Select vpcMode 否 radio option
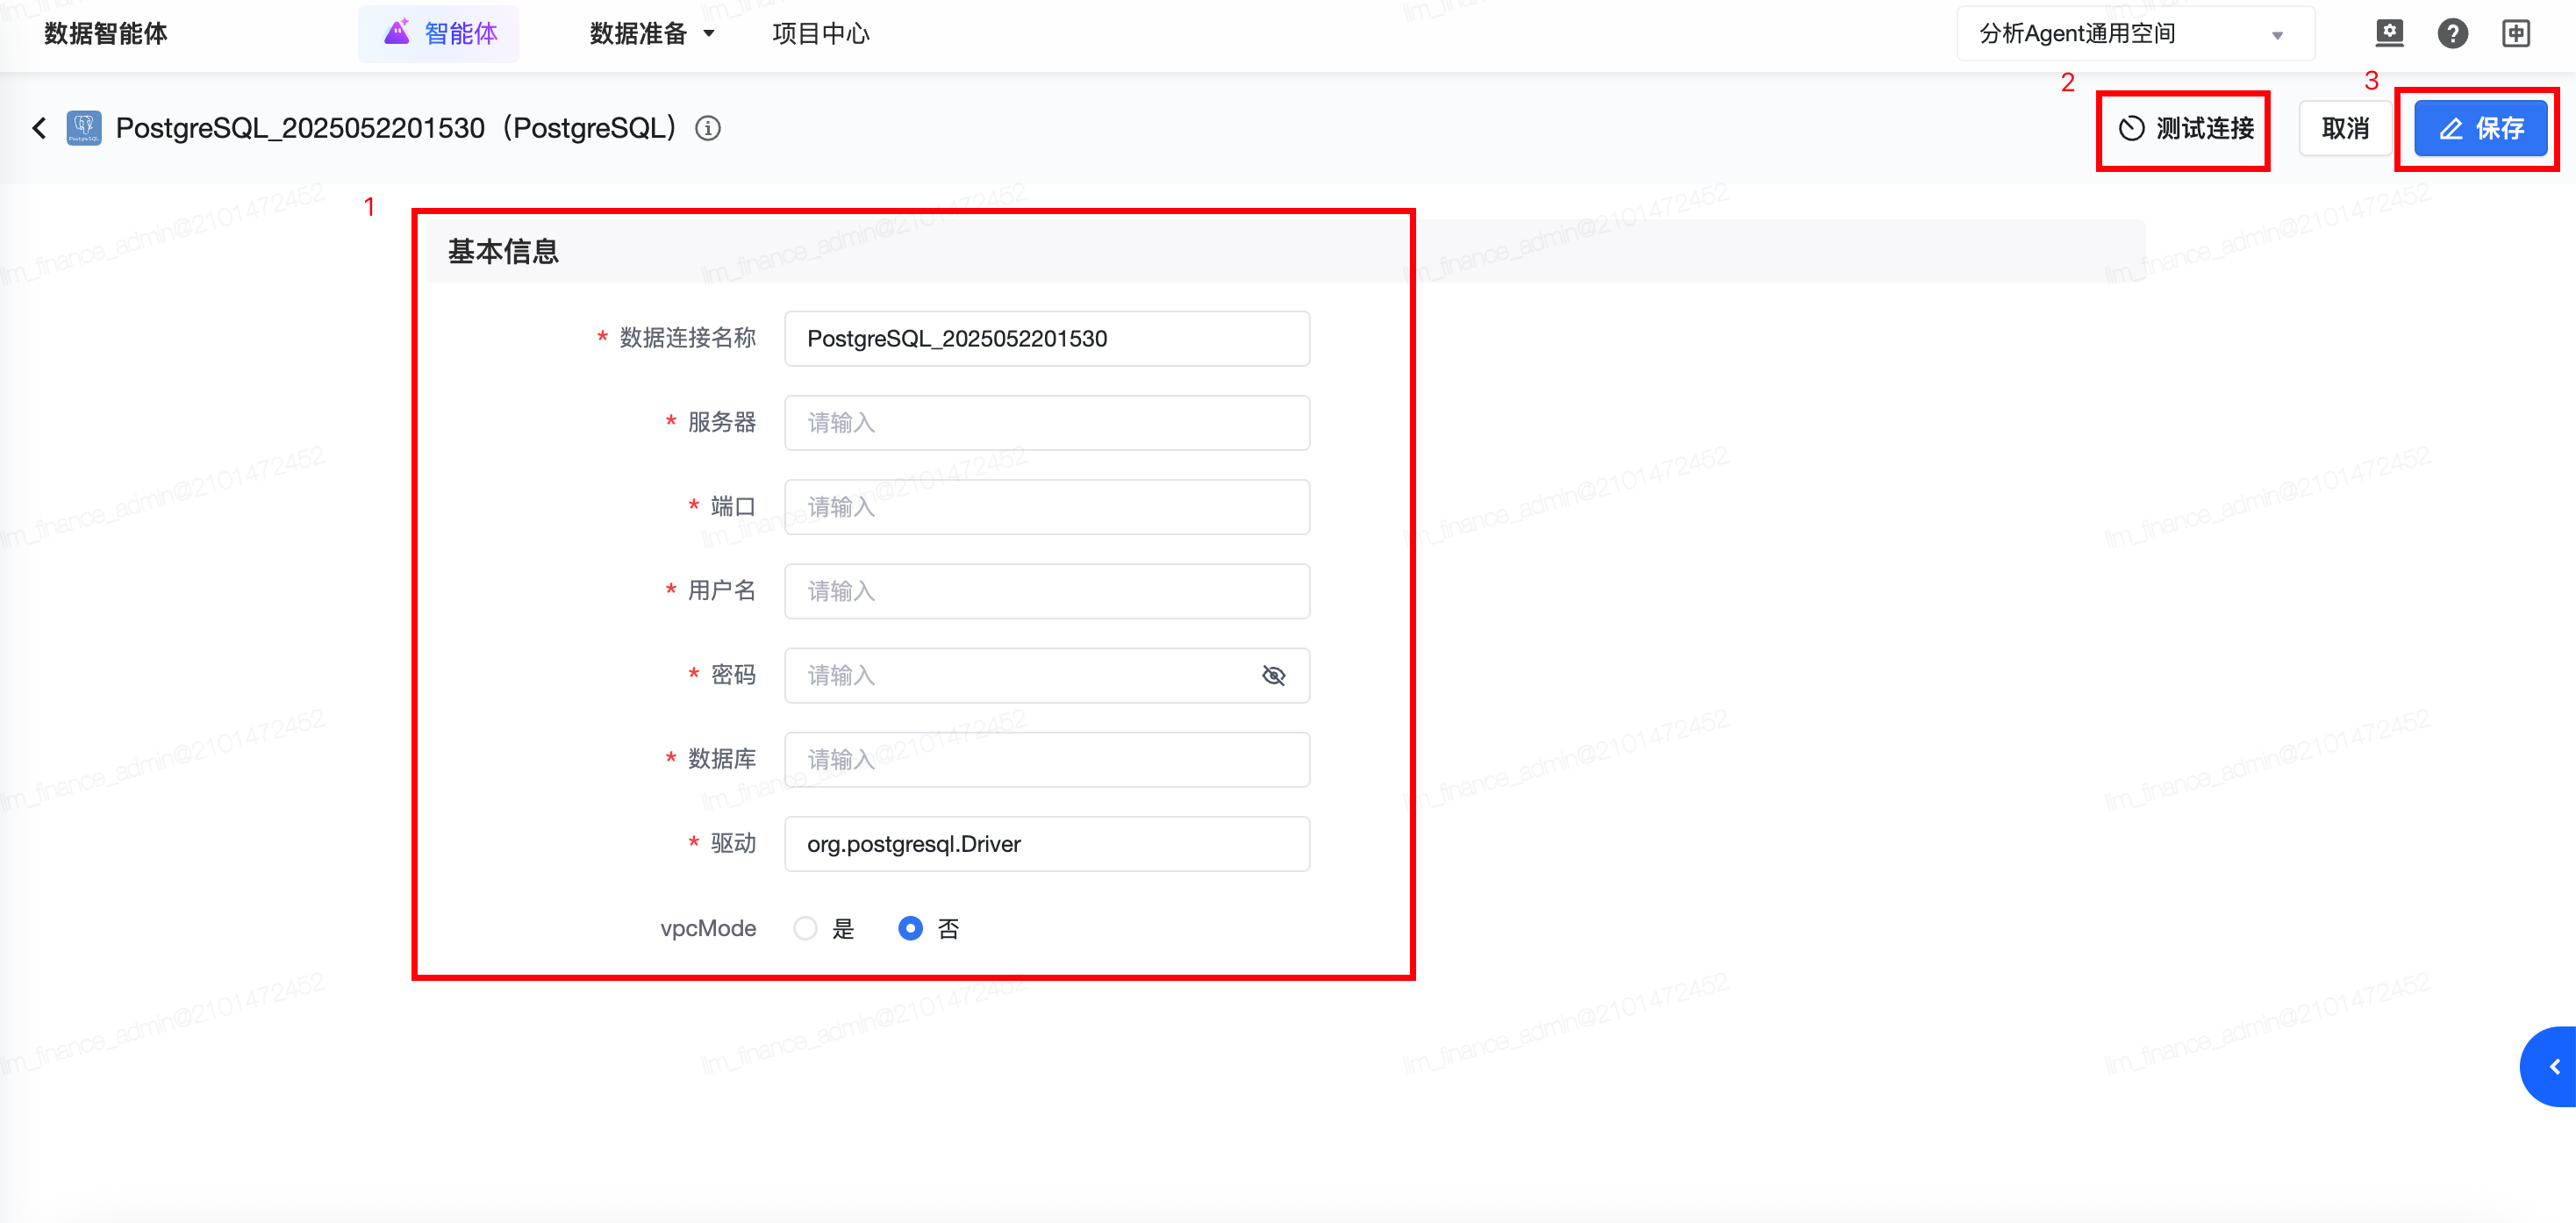 [910, 928]
